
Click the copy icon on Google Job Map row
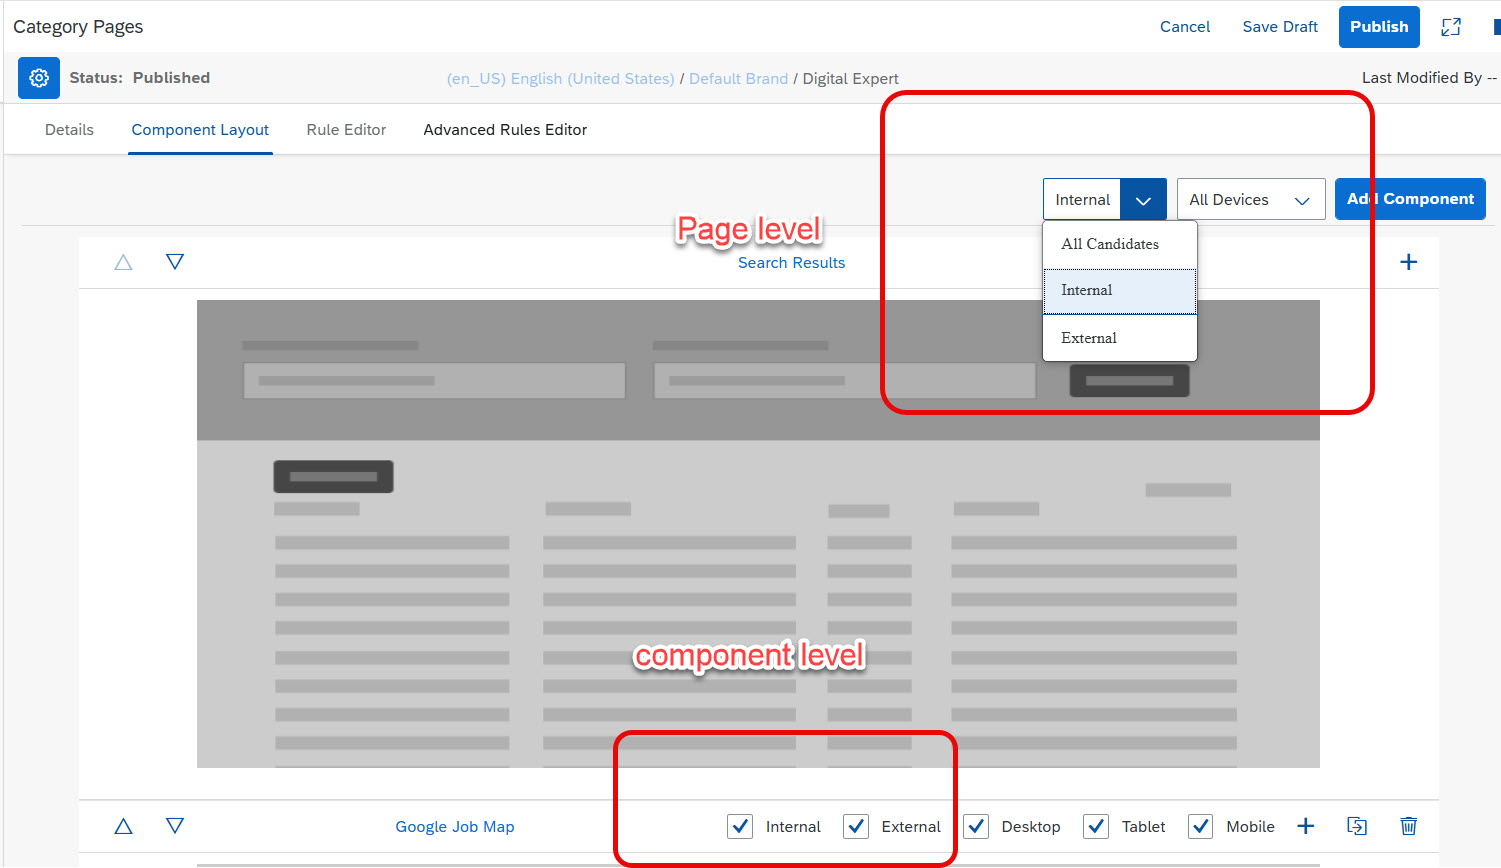[1357, 826]
